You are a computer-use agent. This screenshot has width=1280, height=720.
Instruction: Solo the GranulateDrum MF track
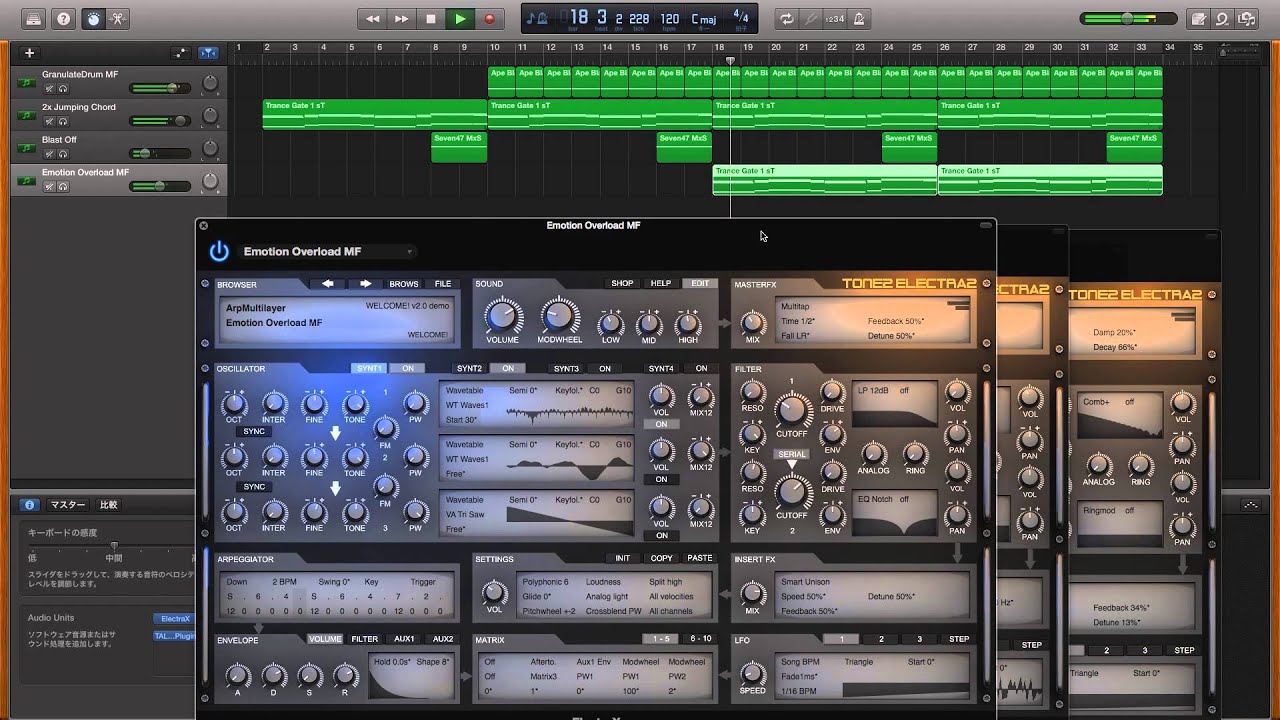(x=63, y=89)
